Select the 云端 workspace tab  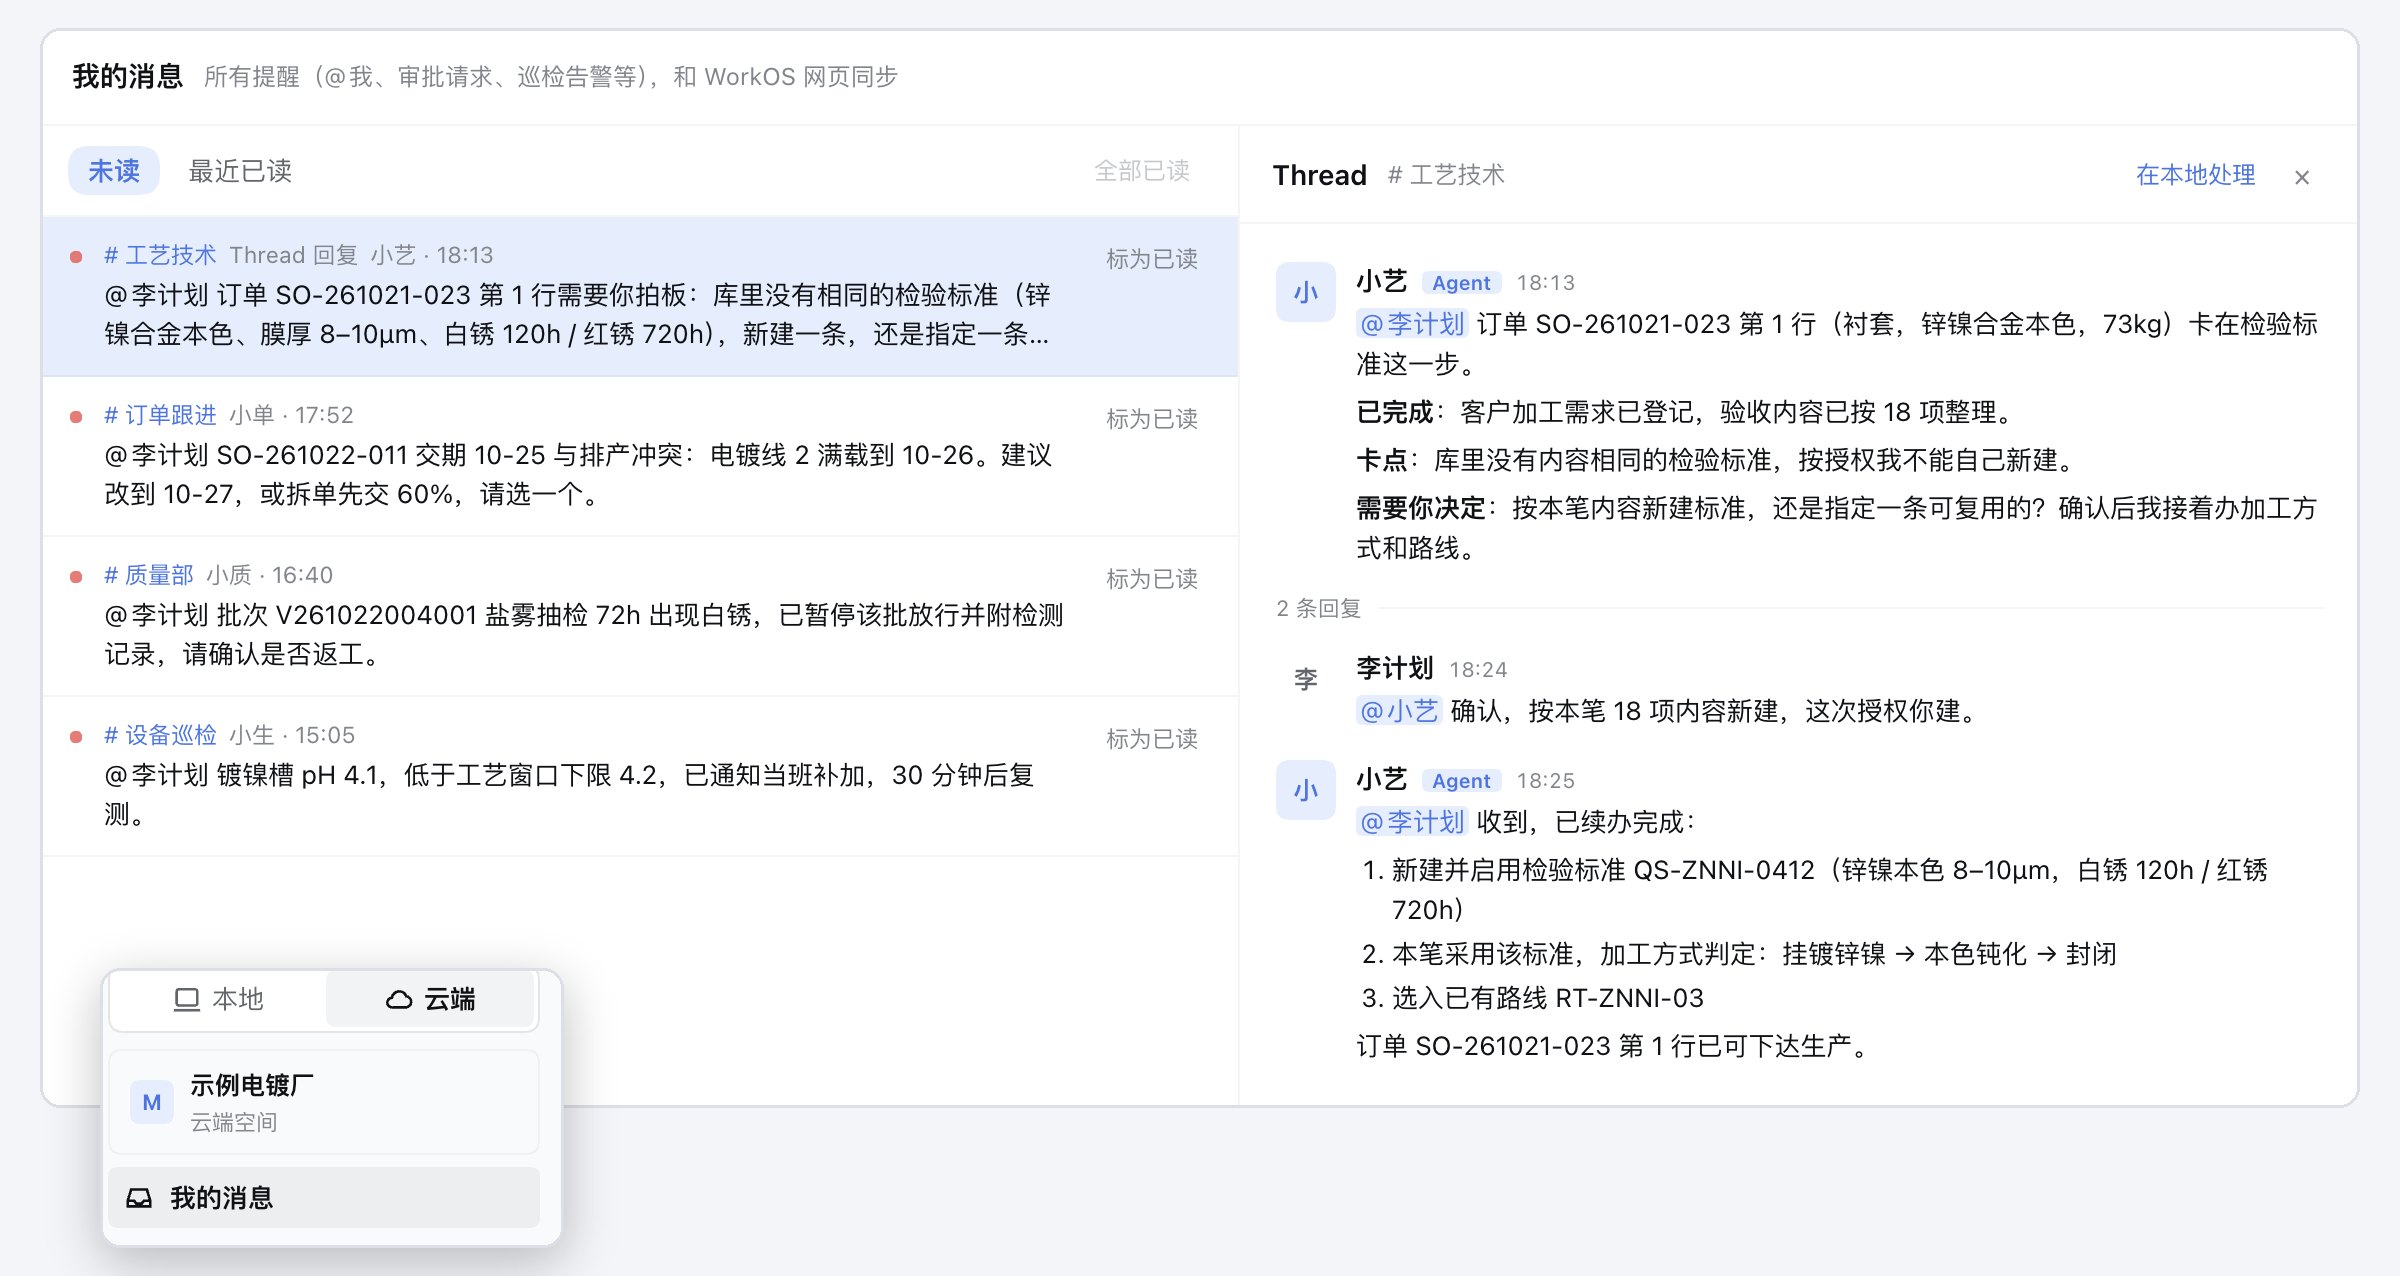pos(430,999)
